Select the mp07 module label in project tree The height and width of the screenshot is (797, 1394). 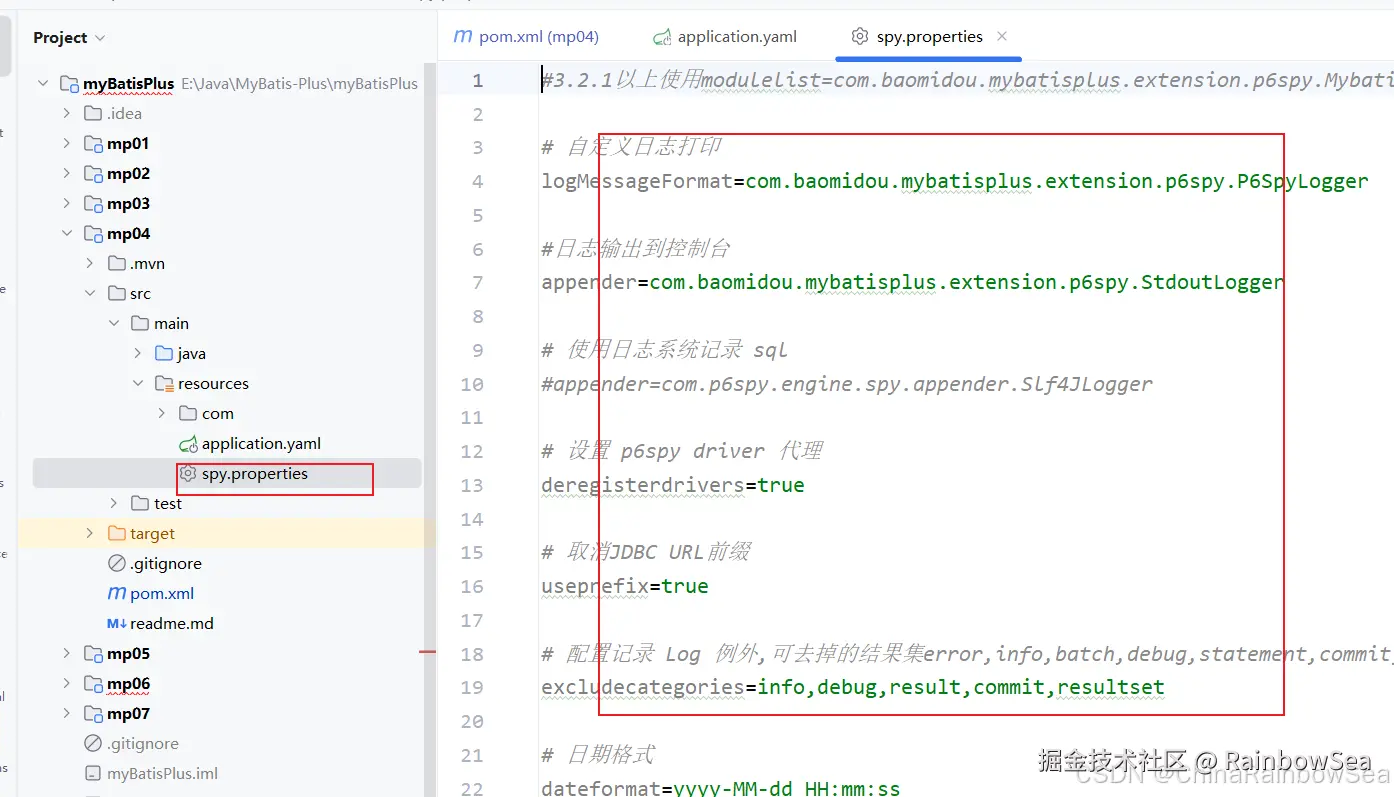click(128, 713)
